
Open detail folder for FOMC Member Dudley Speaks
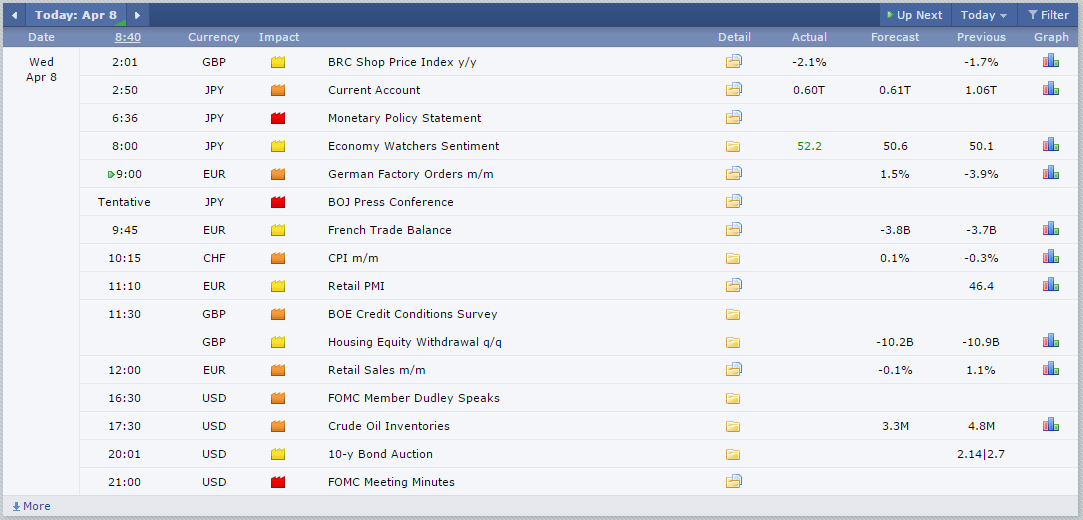click(734, 398)
